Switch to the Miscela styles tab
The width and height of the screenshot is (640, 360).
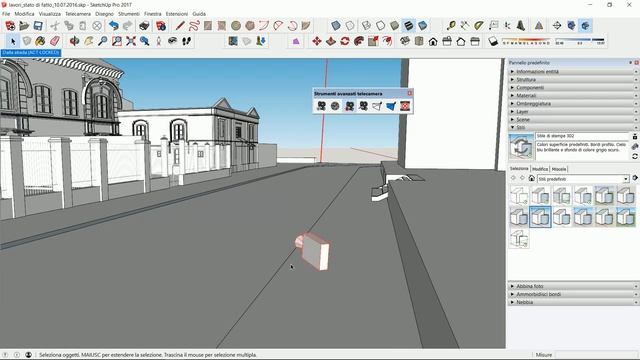(x=559, y=169)
